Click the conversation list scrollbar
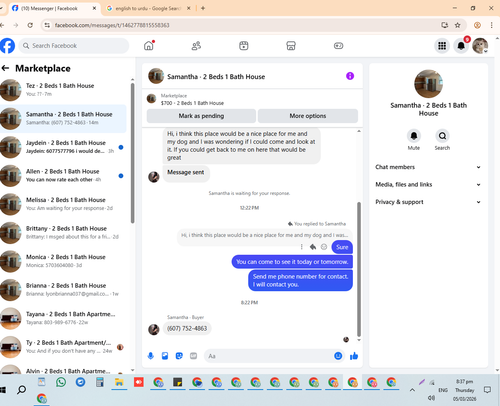Viewport: 500px width, 406px height. [132, 153]
